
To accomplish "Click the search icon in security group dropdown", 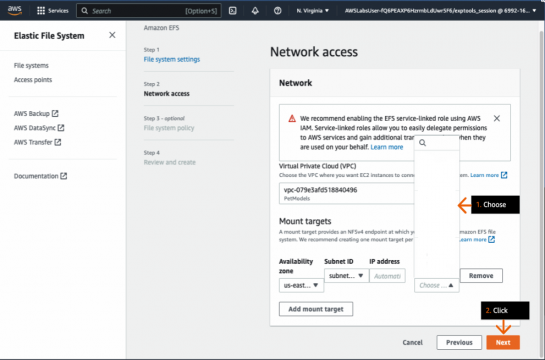I will [422, 143].
